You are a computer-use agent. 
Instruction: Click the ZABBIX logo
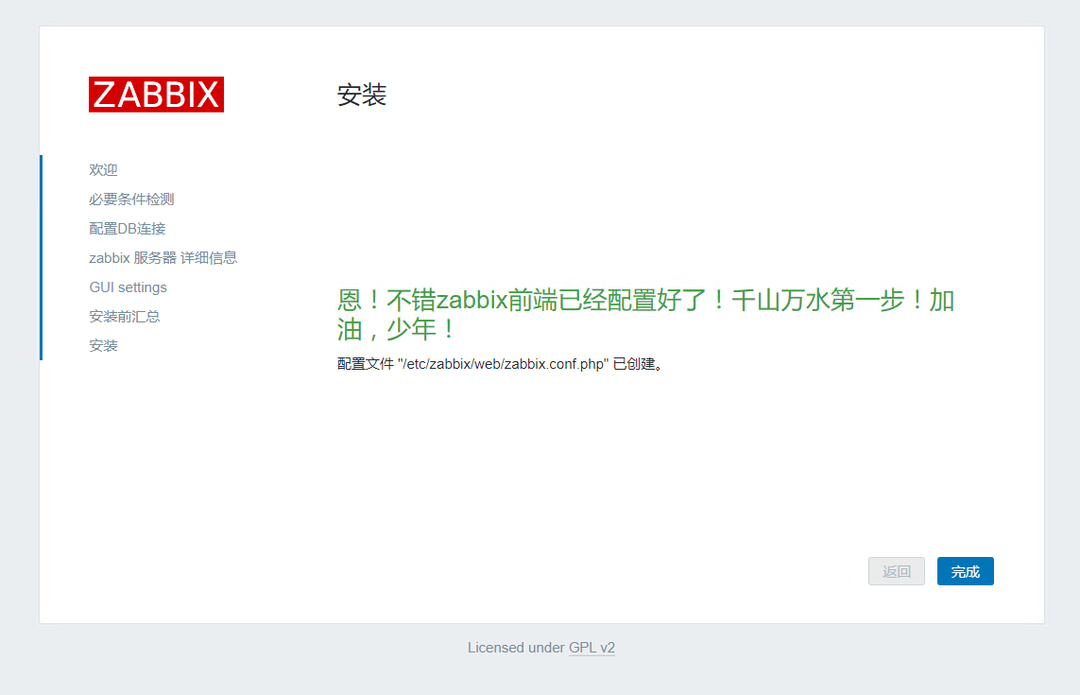pyautogui.click(x=156, y=94)
